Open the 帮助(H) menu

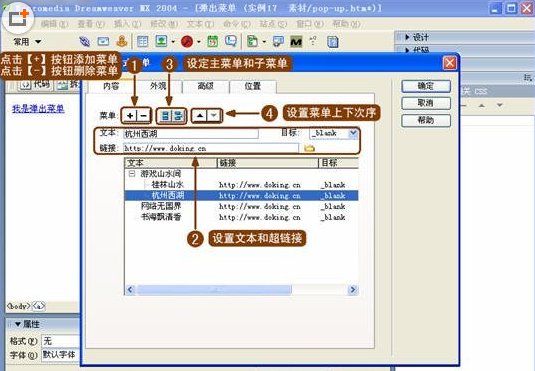[x=346, y=24]
